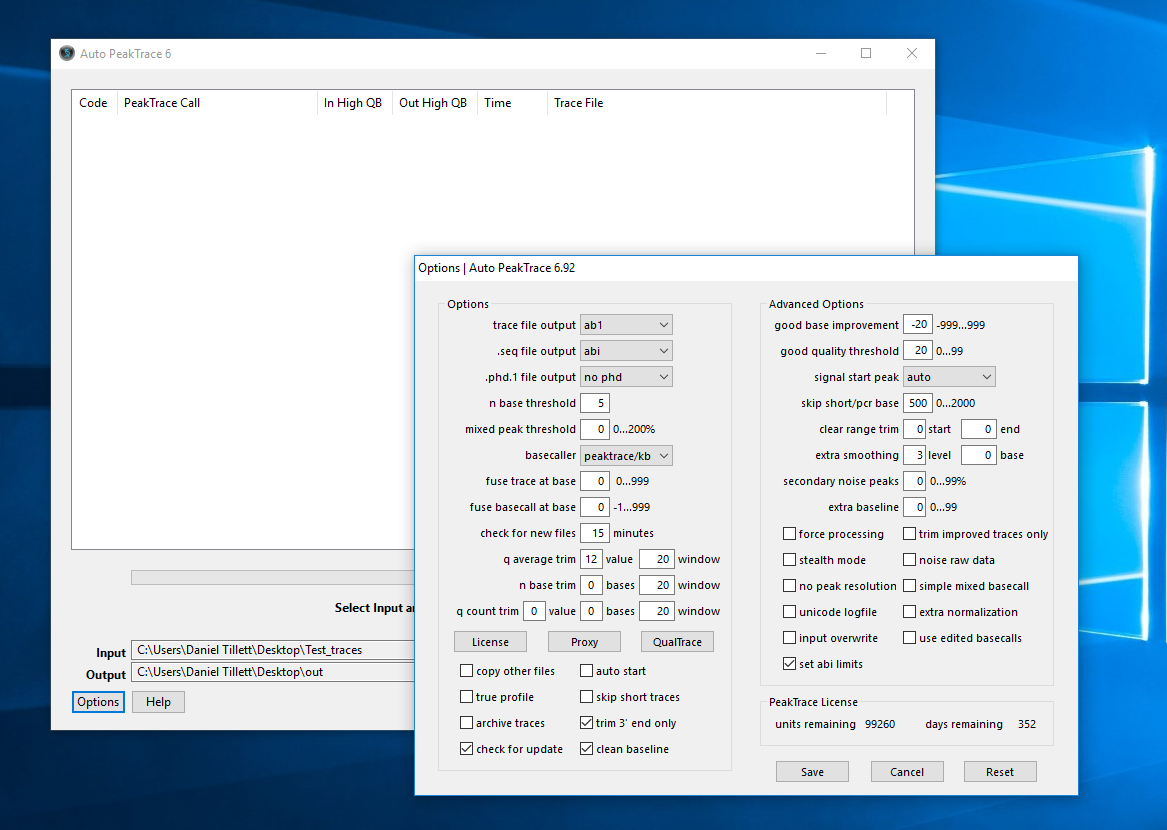Click the Options button in main window

98,702
